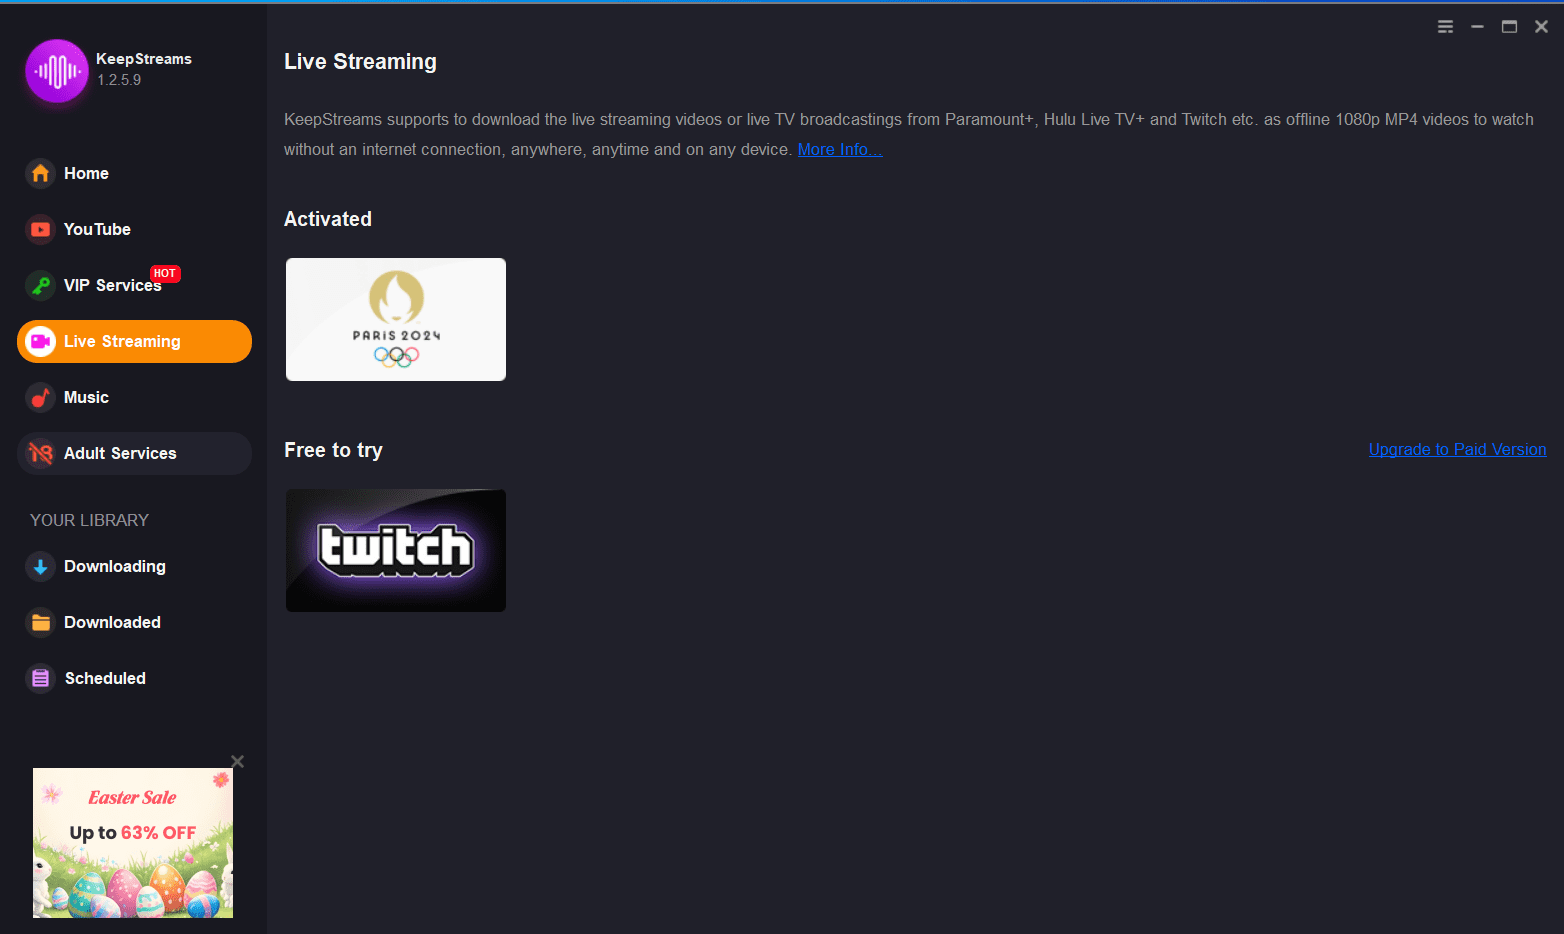Click the Free to try heading
Image resolution: width=1564 pixels, height=934 pixels.
coord(333,450)
